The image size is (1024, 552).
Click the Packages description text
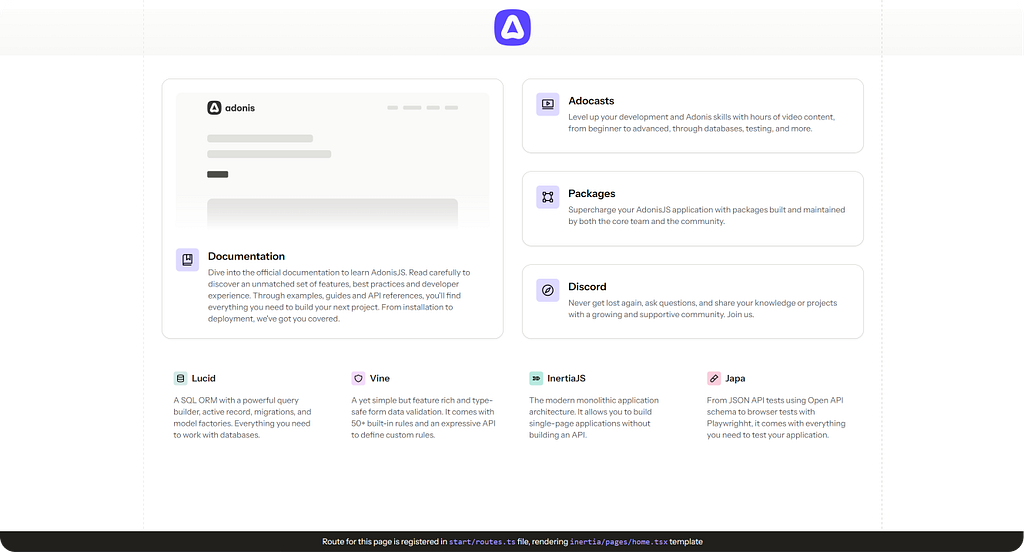click(x=707, y=216)
